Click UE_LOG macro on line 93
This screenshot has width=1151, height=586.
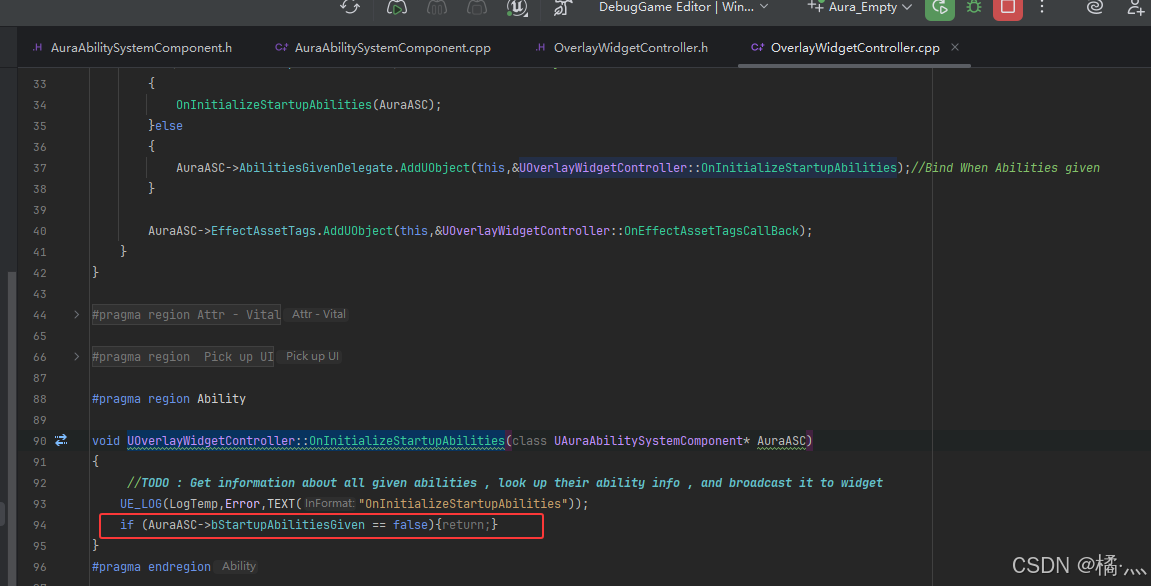141,504
